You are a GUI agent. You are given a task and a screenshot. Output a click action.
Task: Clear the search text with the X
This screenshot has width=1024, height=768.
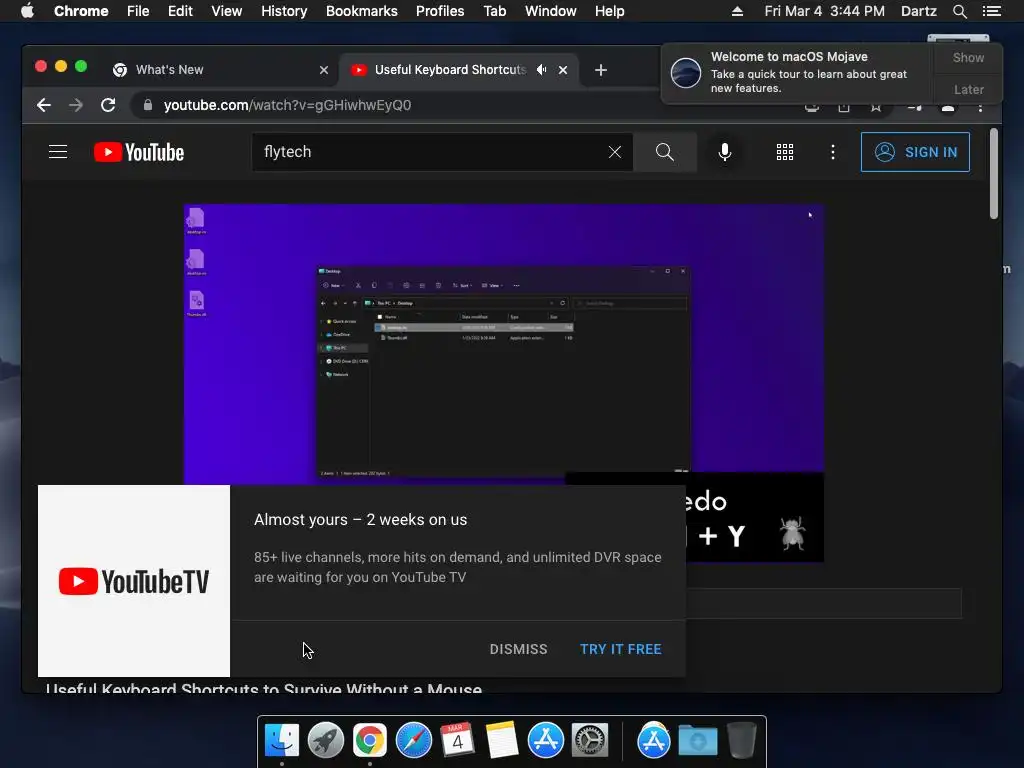(615, 152)
